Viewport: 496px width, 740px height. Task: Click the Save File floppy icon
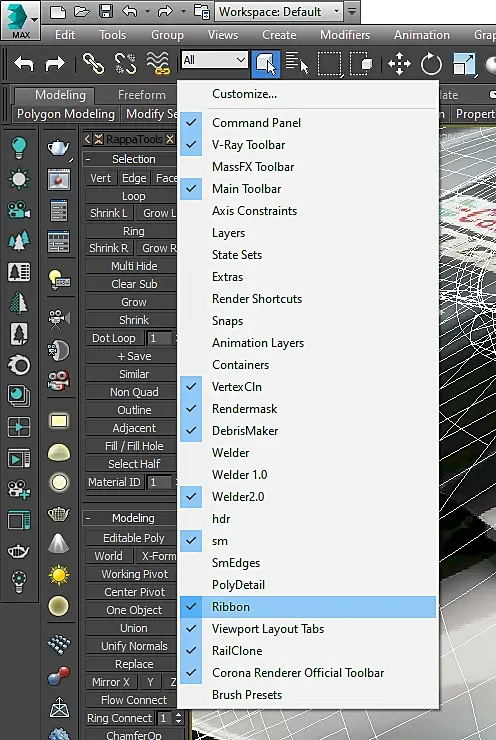point(106,11)
